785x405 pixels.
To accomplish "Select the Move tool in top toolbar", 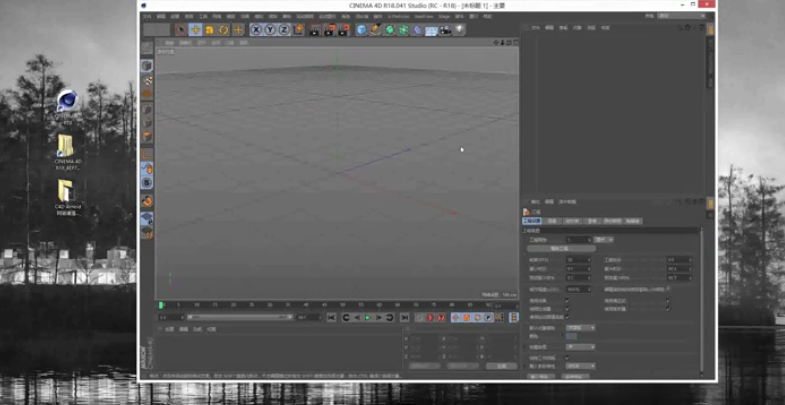I will tap(195, 30).
